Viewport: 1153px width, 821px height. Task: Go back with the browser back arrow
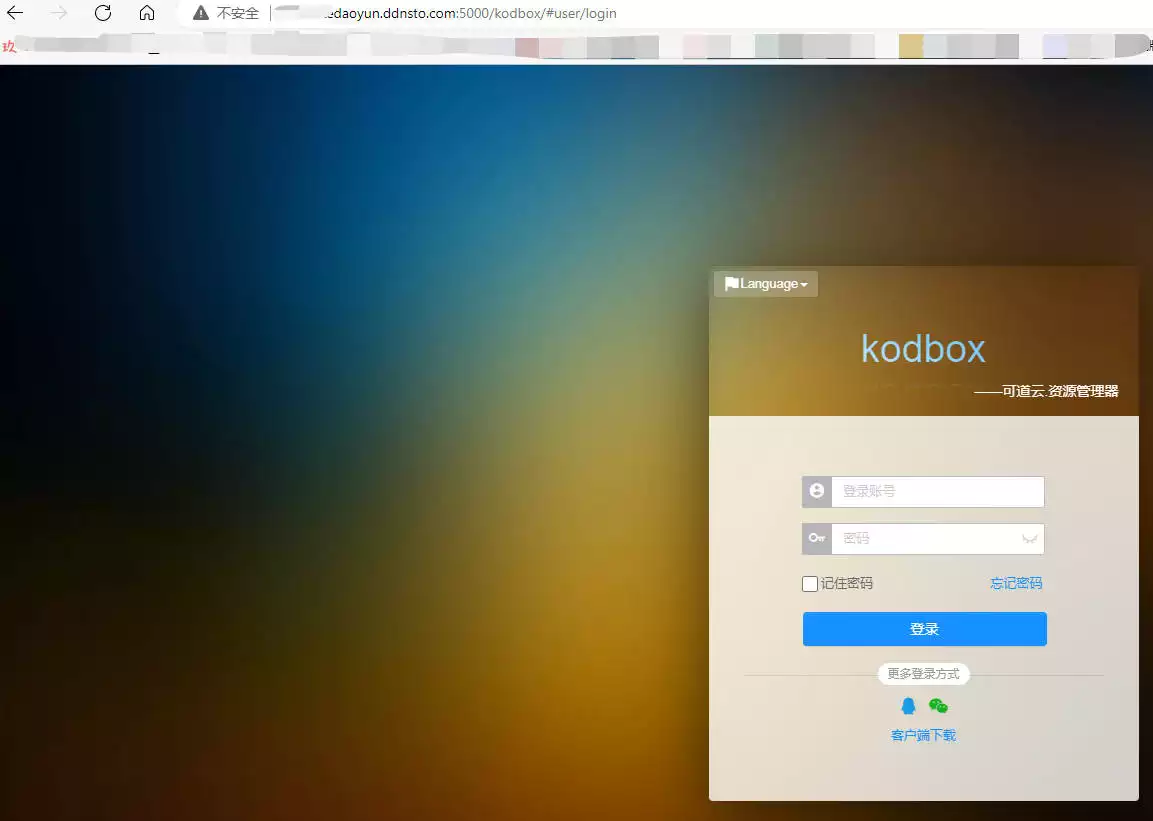pyautogui.click(x=15, y=12)
